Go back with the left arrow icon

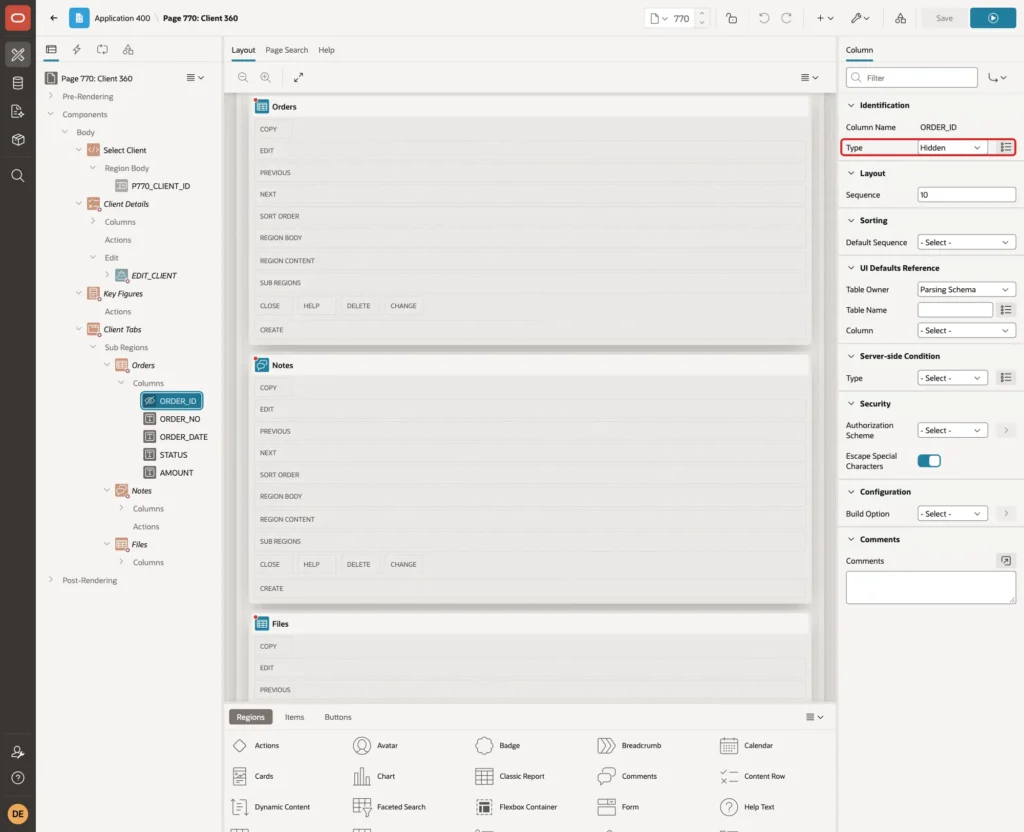point(54,18)
